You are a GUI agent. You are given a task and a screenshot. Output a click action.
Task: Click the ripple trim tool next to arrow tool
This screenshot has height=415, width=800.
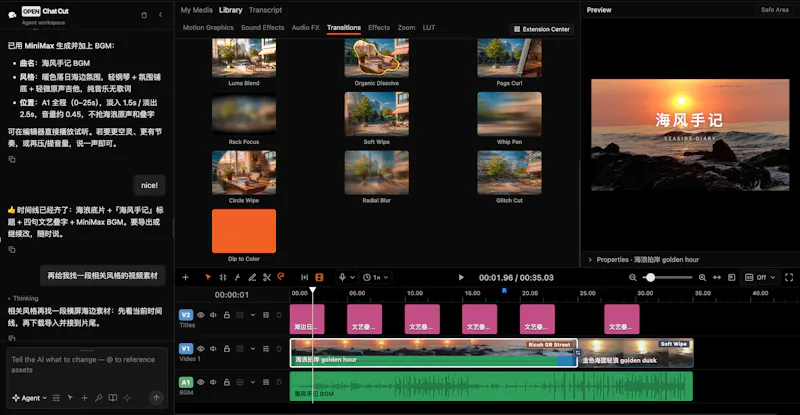click(223, 277)
